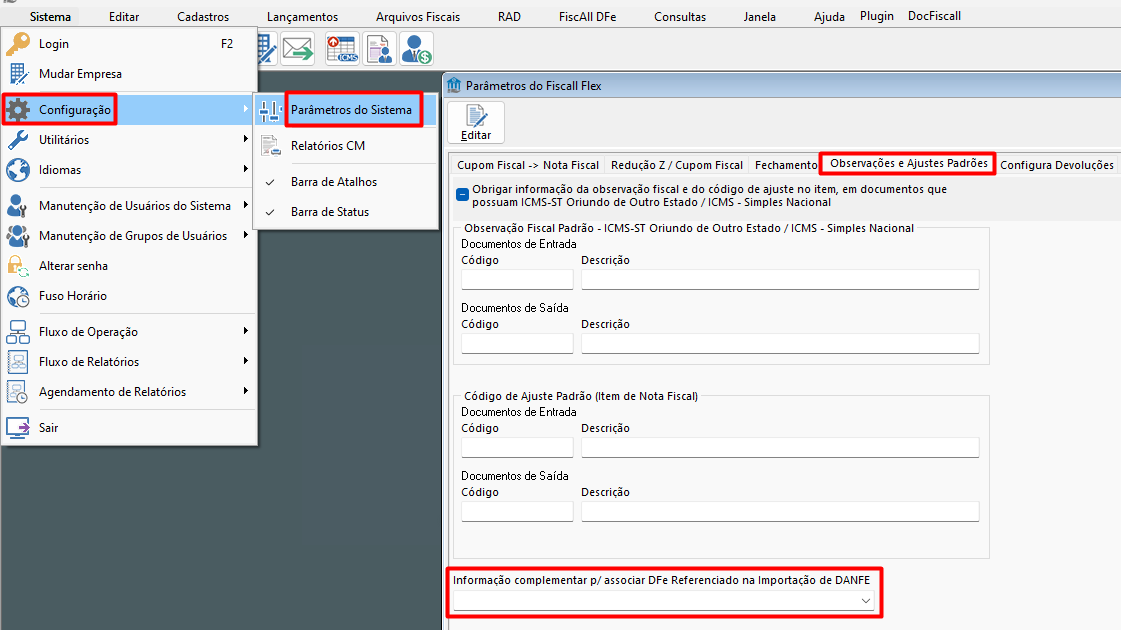This screenshot has height=630, width=1121.
Task: Open the Lançamentos menu
Action: [x=302, y=16]
